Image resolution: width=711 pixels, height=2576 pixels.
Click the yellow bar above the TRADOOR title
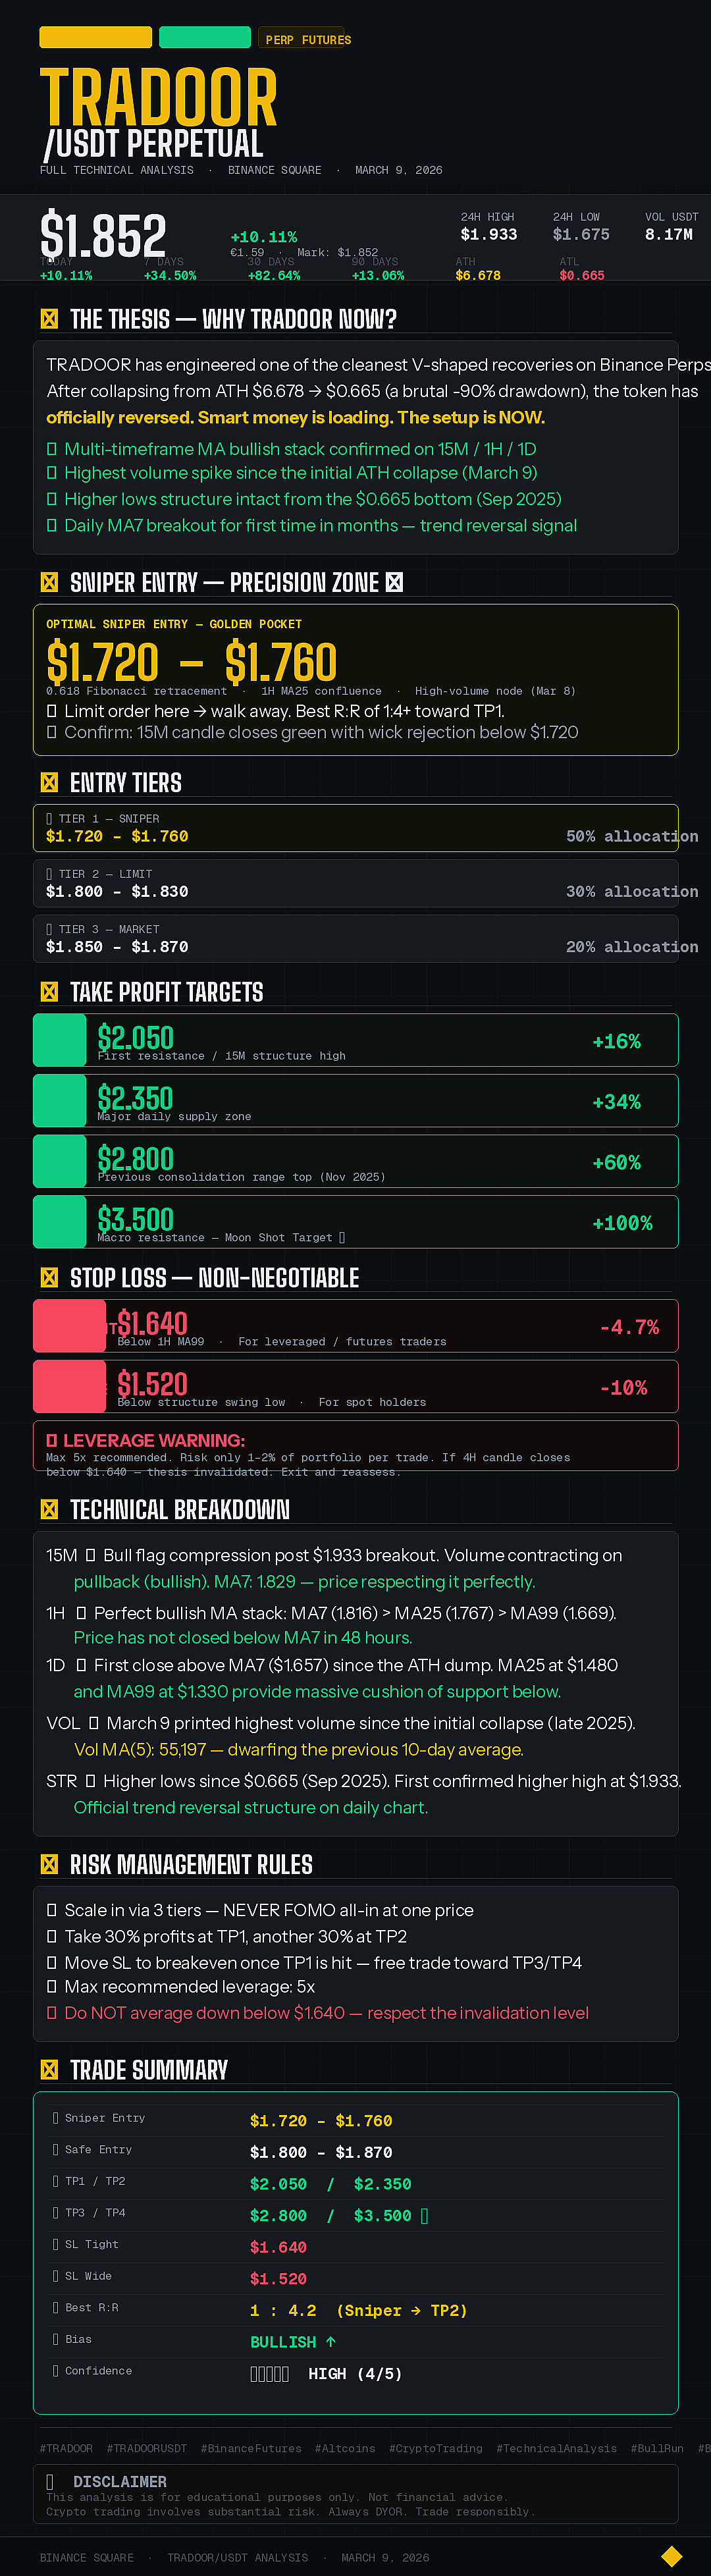click(96, 37)
